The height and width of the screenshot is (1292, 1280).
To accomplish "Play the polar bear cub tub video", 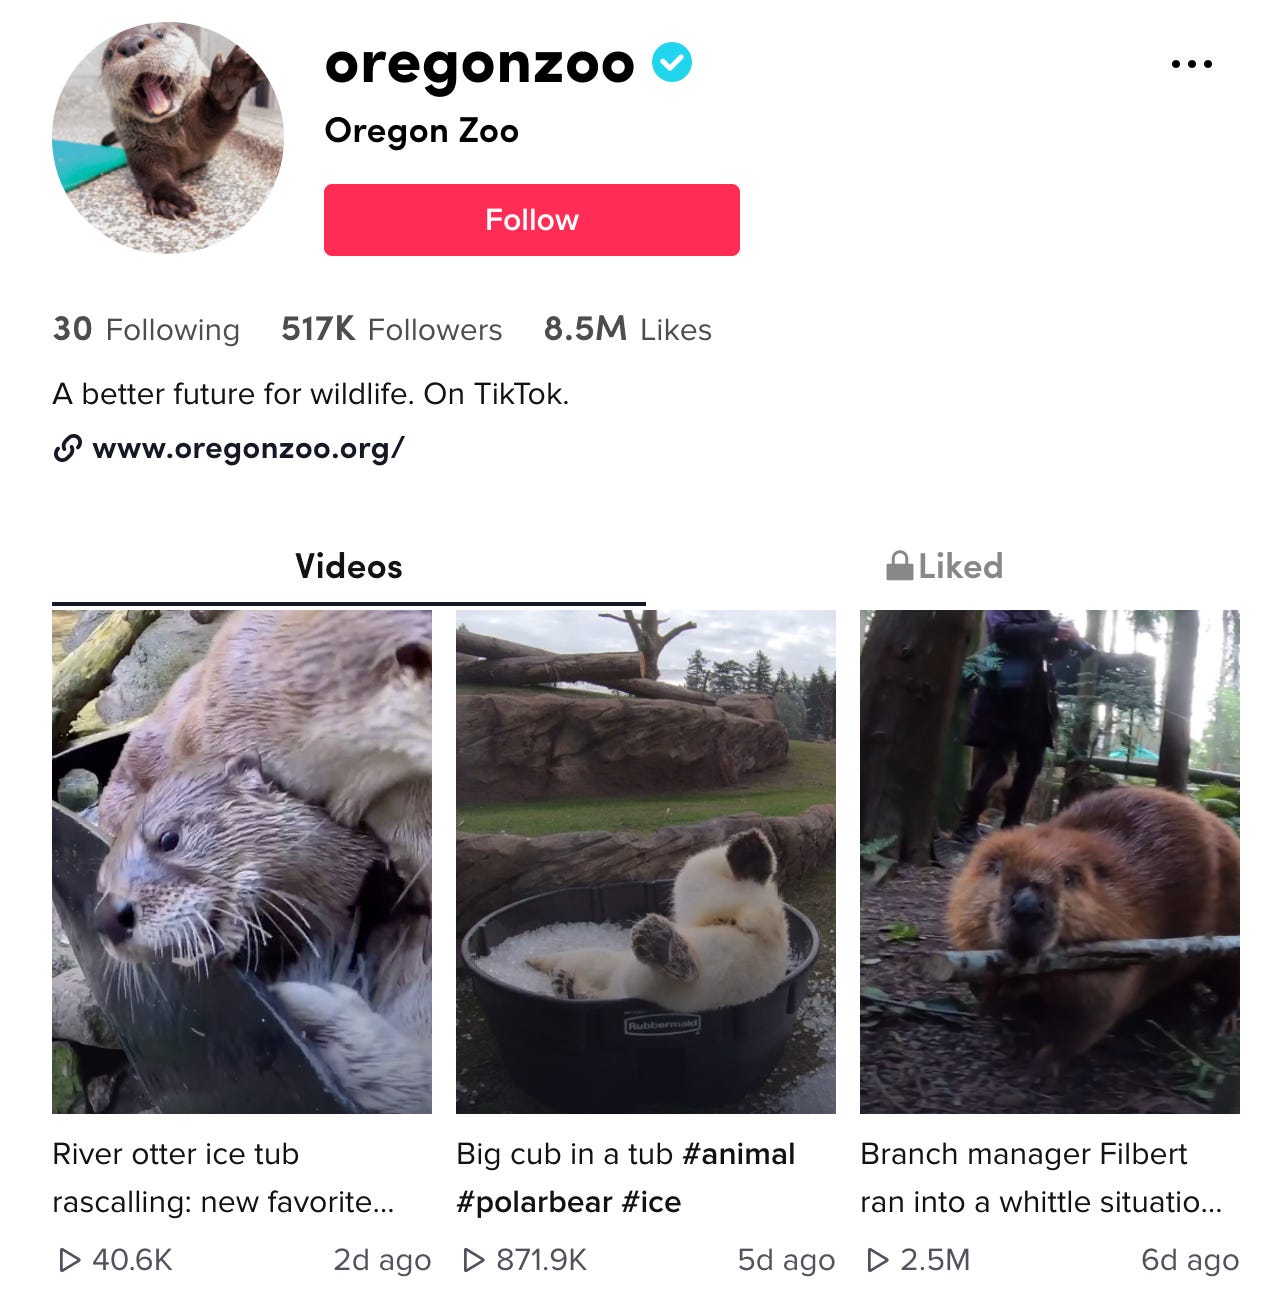I will 646,862.
